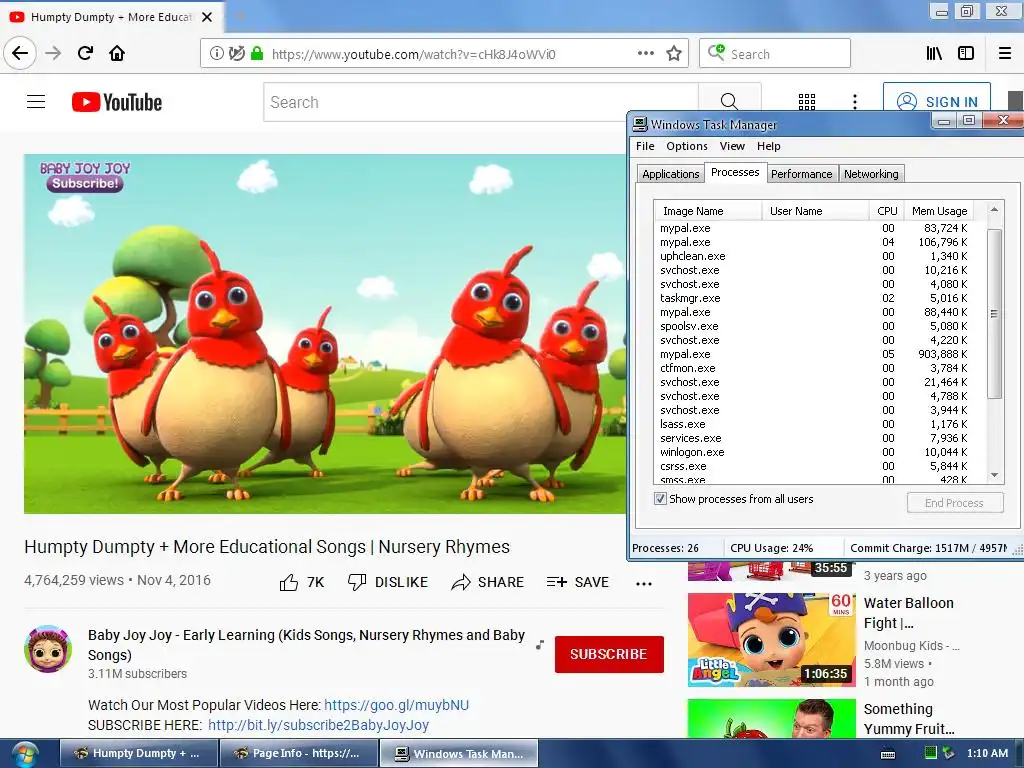Uncheck Show processes from all users
The width and height of the screenshot is (1024, 768).
[660, 499]
